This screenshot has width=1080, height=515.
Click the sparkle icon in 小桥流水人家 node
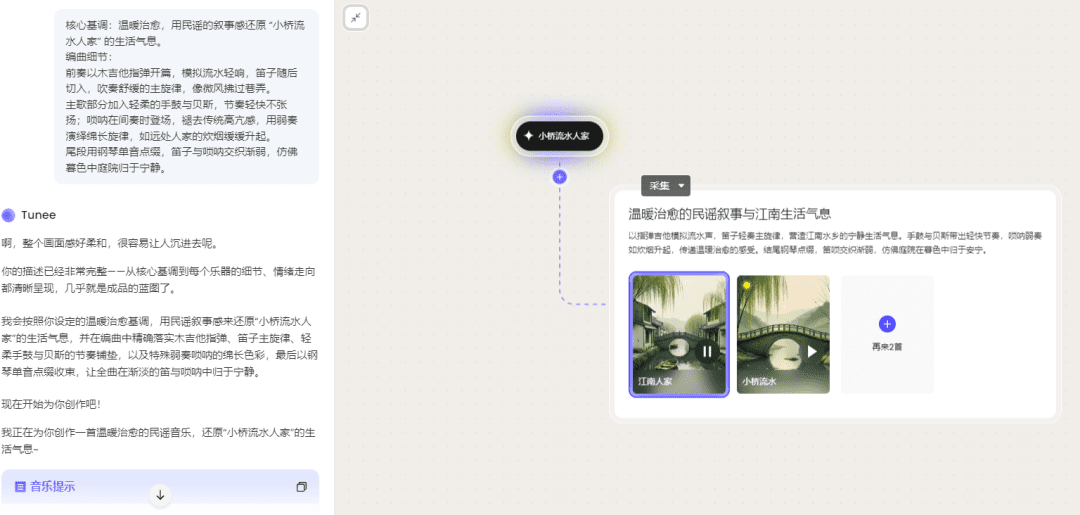[528, 136]
